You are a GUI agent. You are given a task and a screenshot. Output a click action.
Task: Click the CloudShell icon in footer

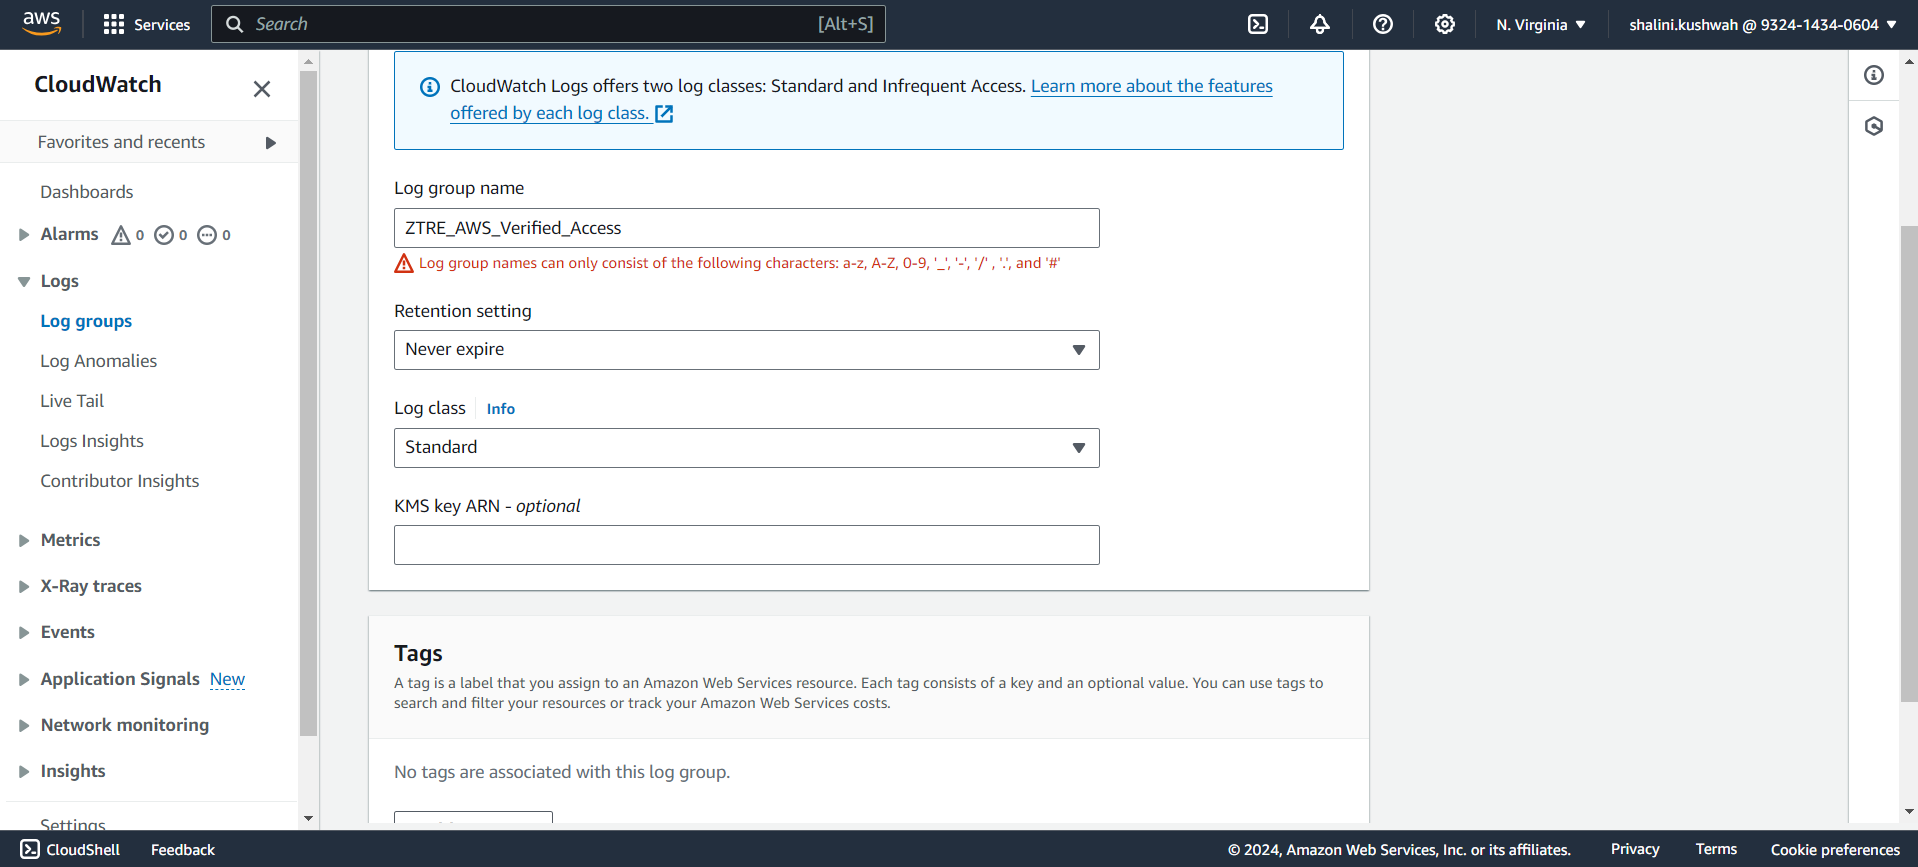30,849
